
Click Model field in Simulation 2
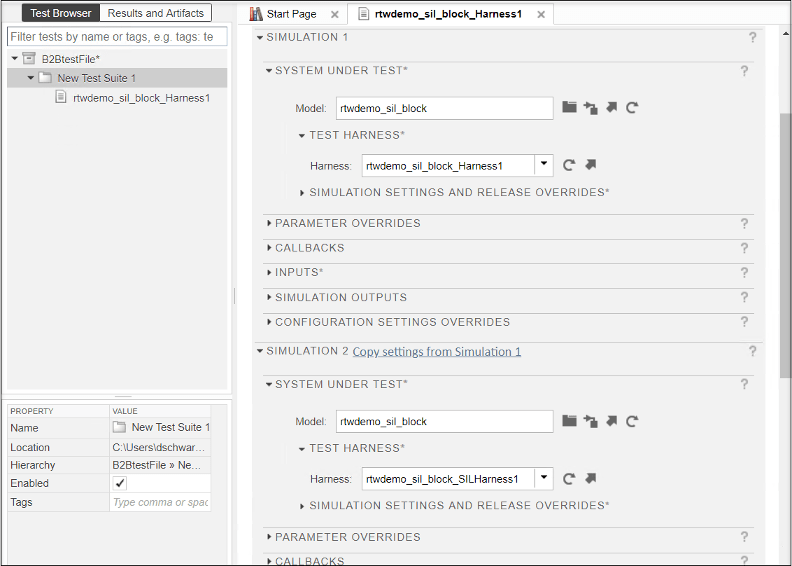click(x=444, y=421)
